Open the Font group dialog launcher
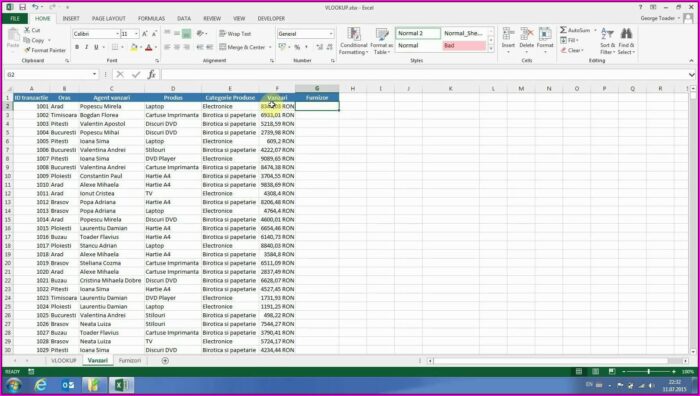The image size is (700, 396). point(157,60)
